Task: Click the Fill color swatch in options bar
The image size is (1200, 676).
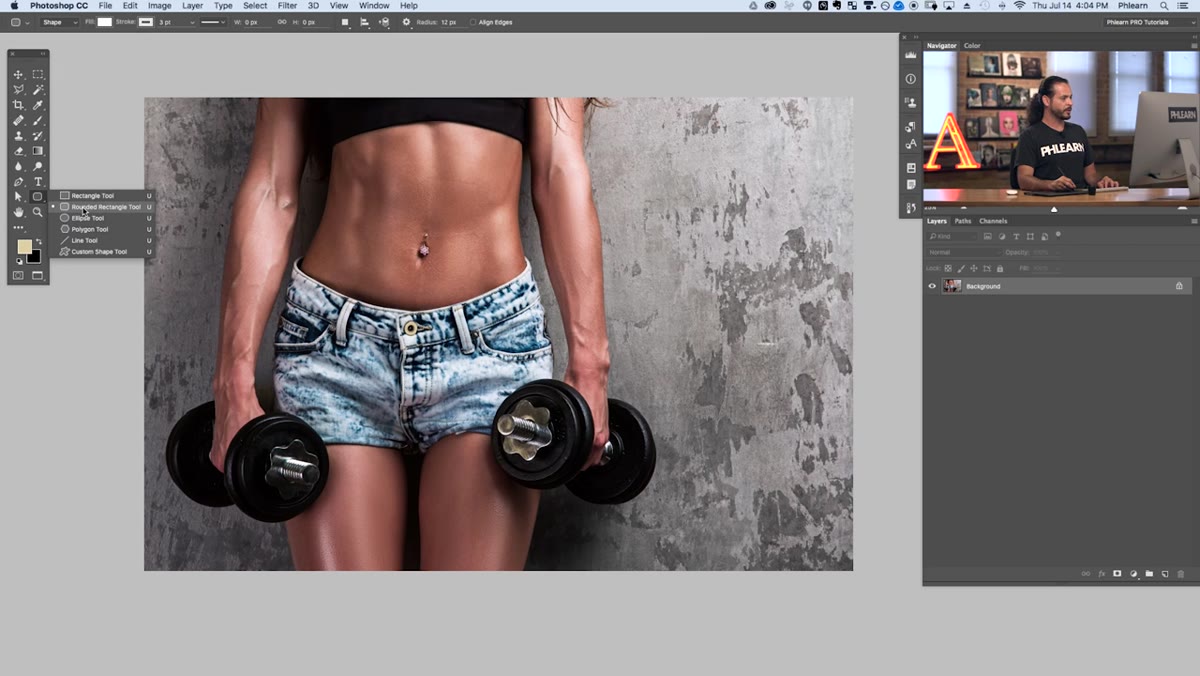Action: (104, 22)
